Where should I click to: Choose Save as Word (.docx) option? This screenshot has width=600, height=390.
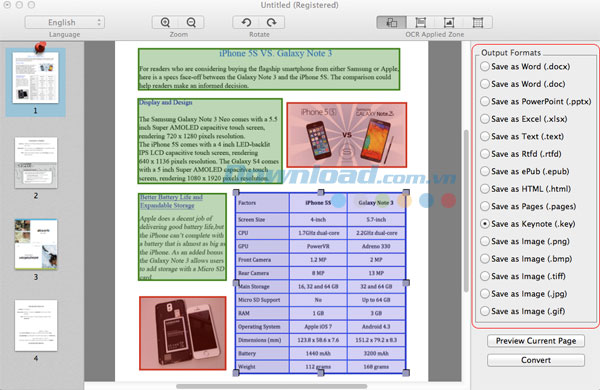525,67
